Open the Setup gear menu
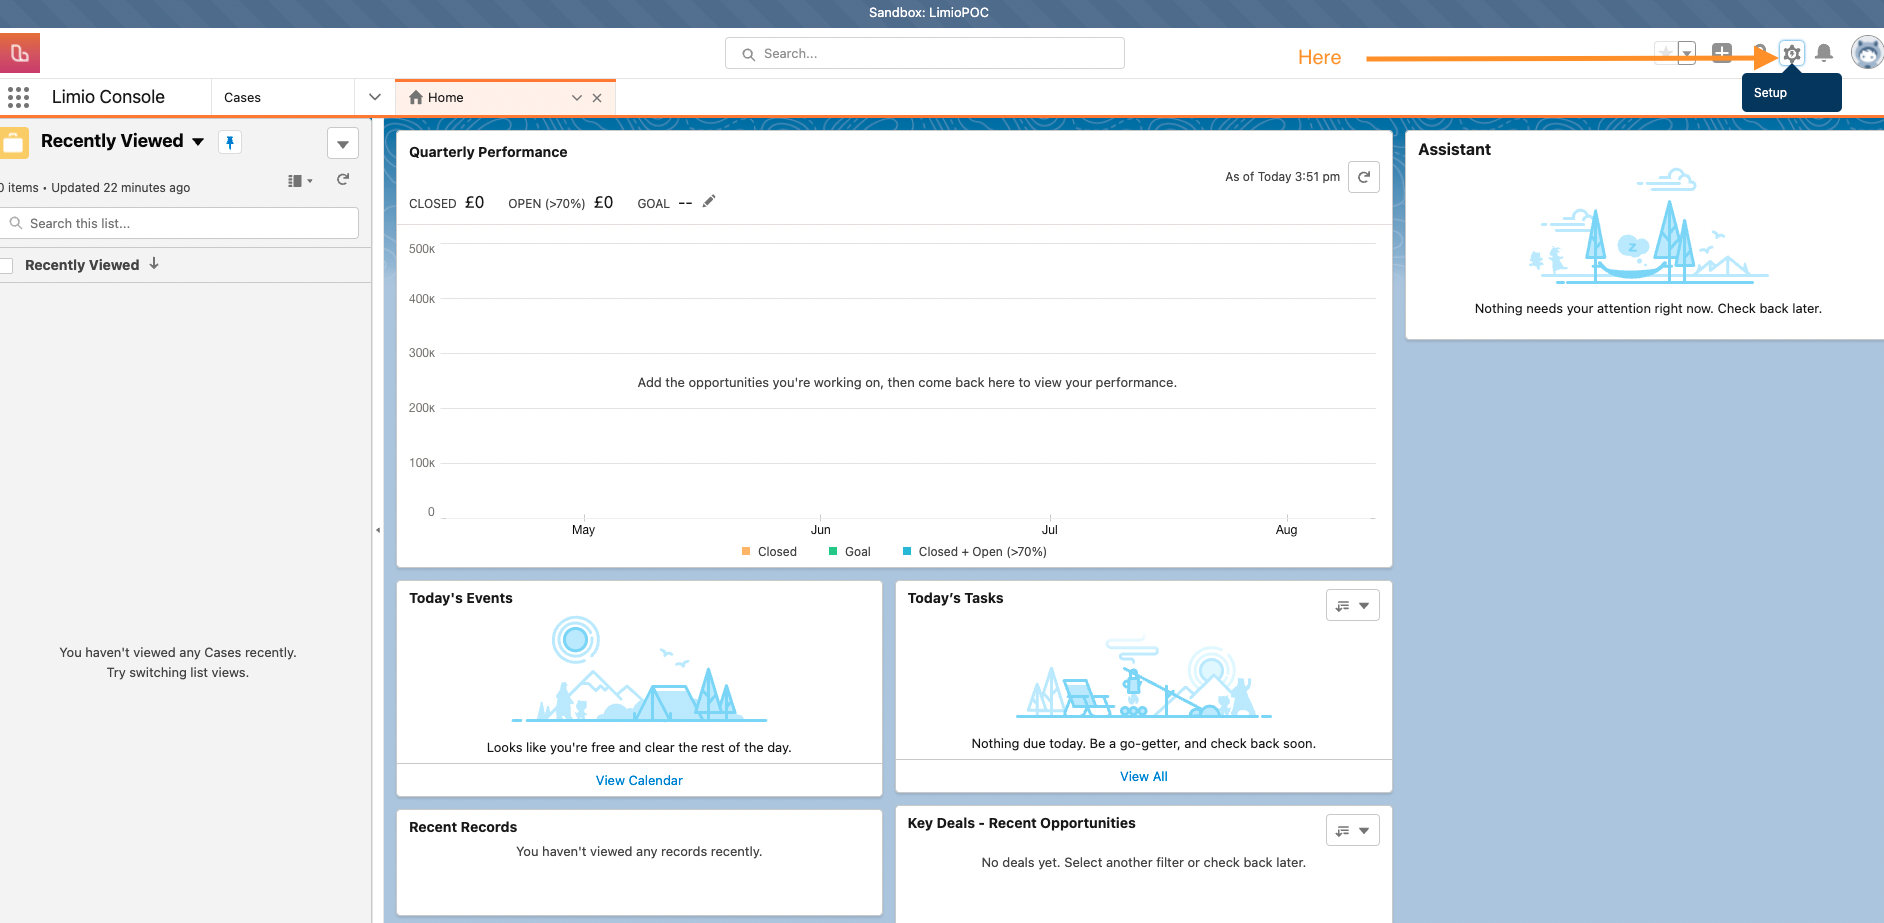 pyautogui.click(x=1792, y=53)
